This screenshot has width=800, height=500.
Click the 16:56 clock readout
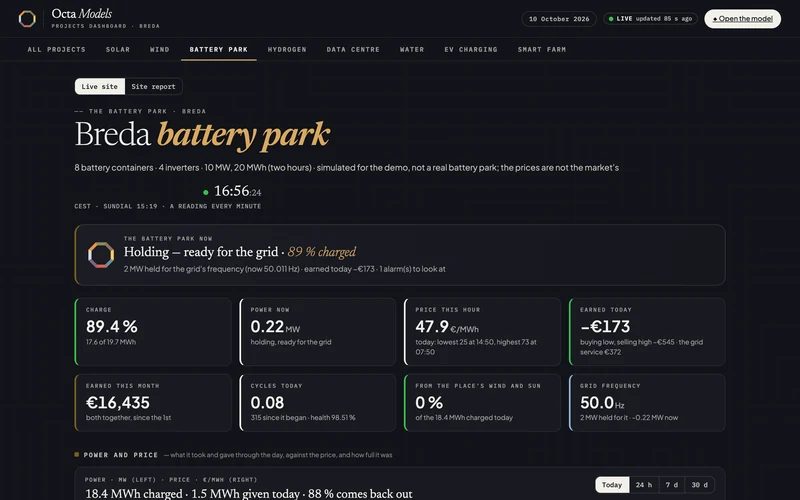click(x=238, y=191)
